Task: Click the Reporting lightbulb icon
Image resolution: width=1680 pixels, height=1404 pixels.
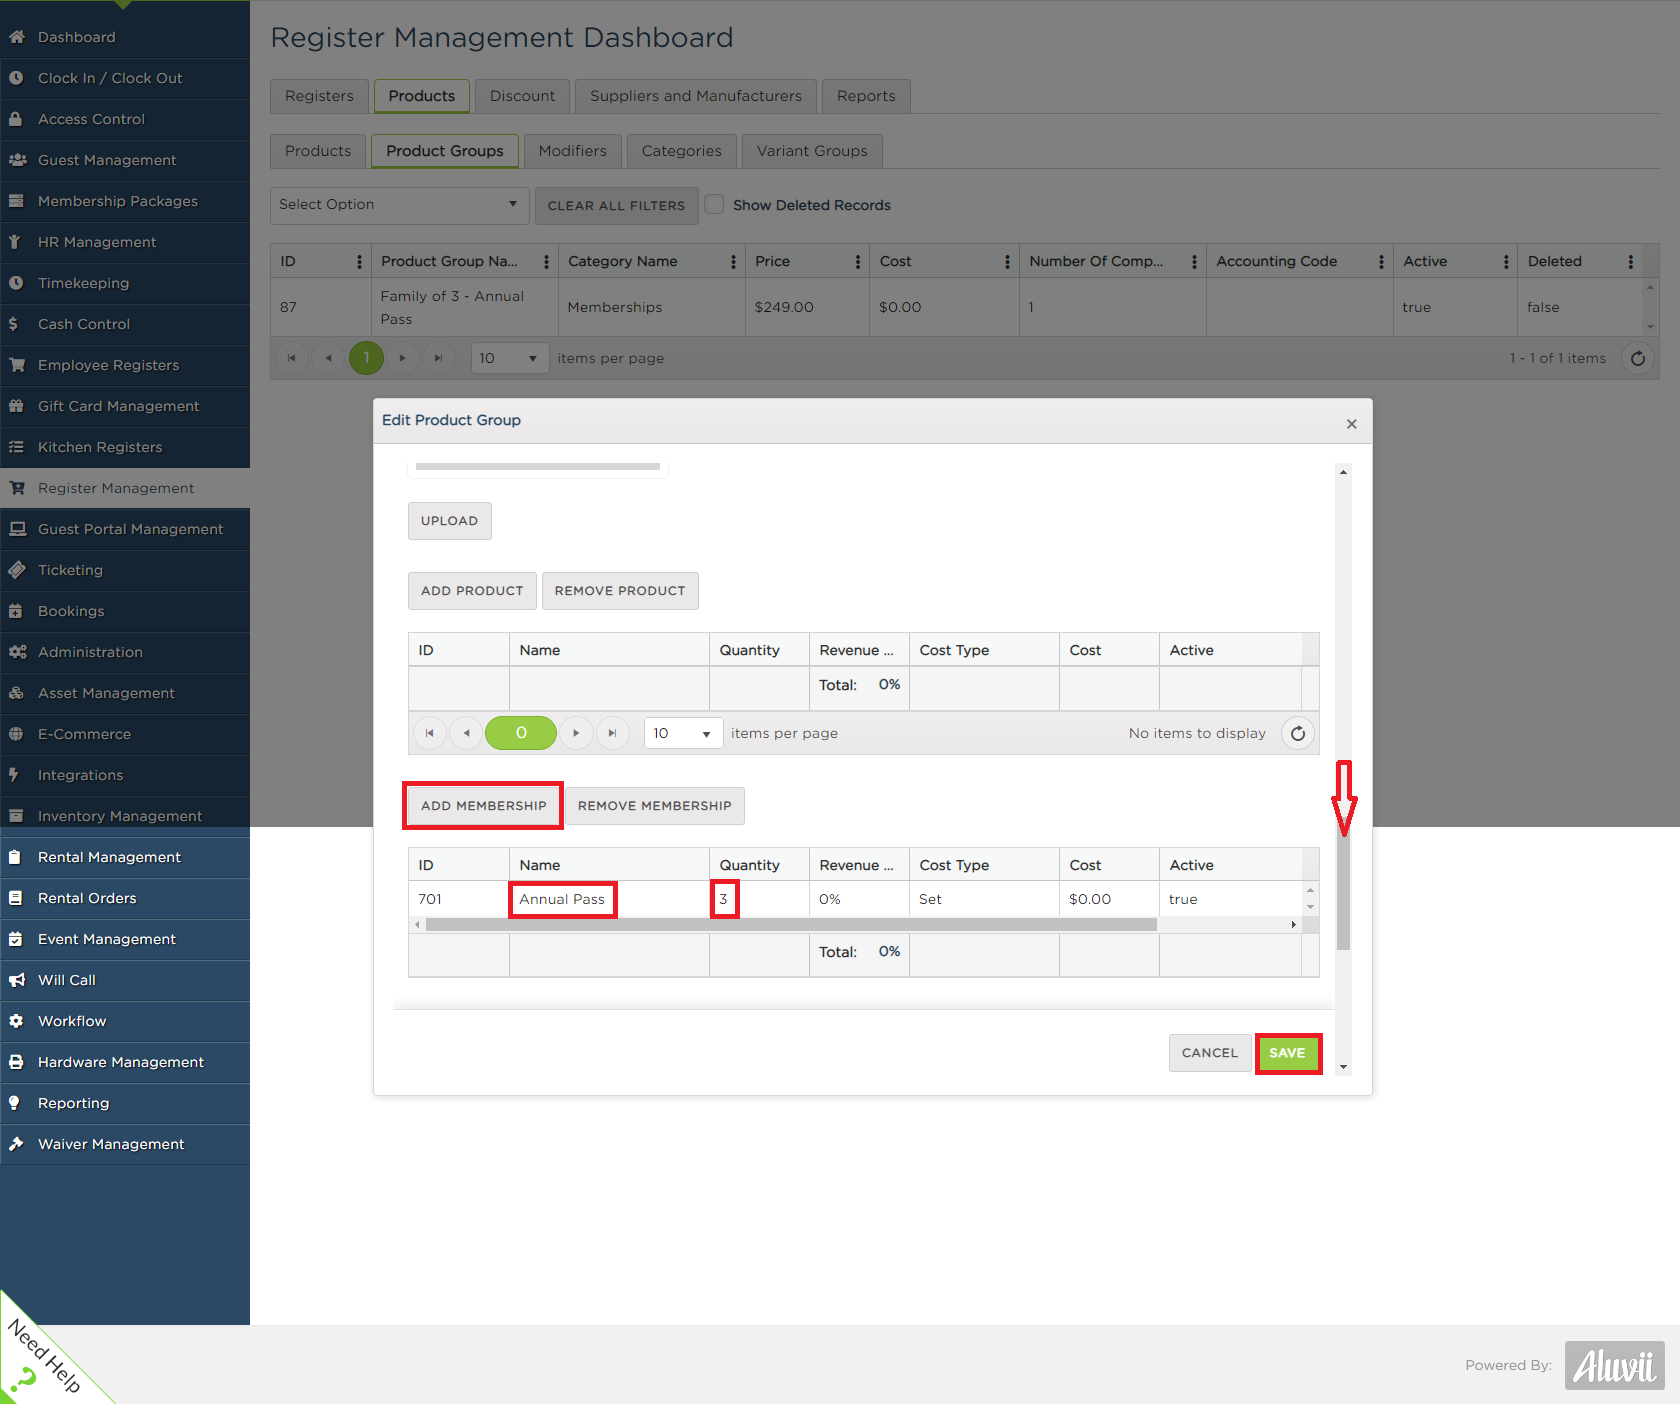Action: coord(14,1103)
